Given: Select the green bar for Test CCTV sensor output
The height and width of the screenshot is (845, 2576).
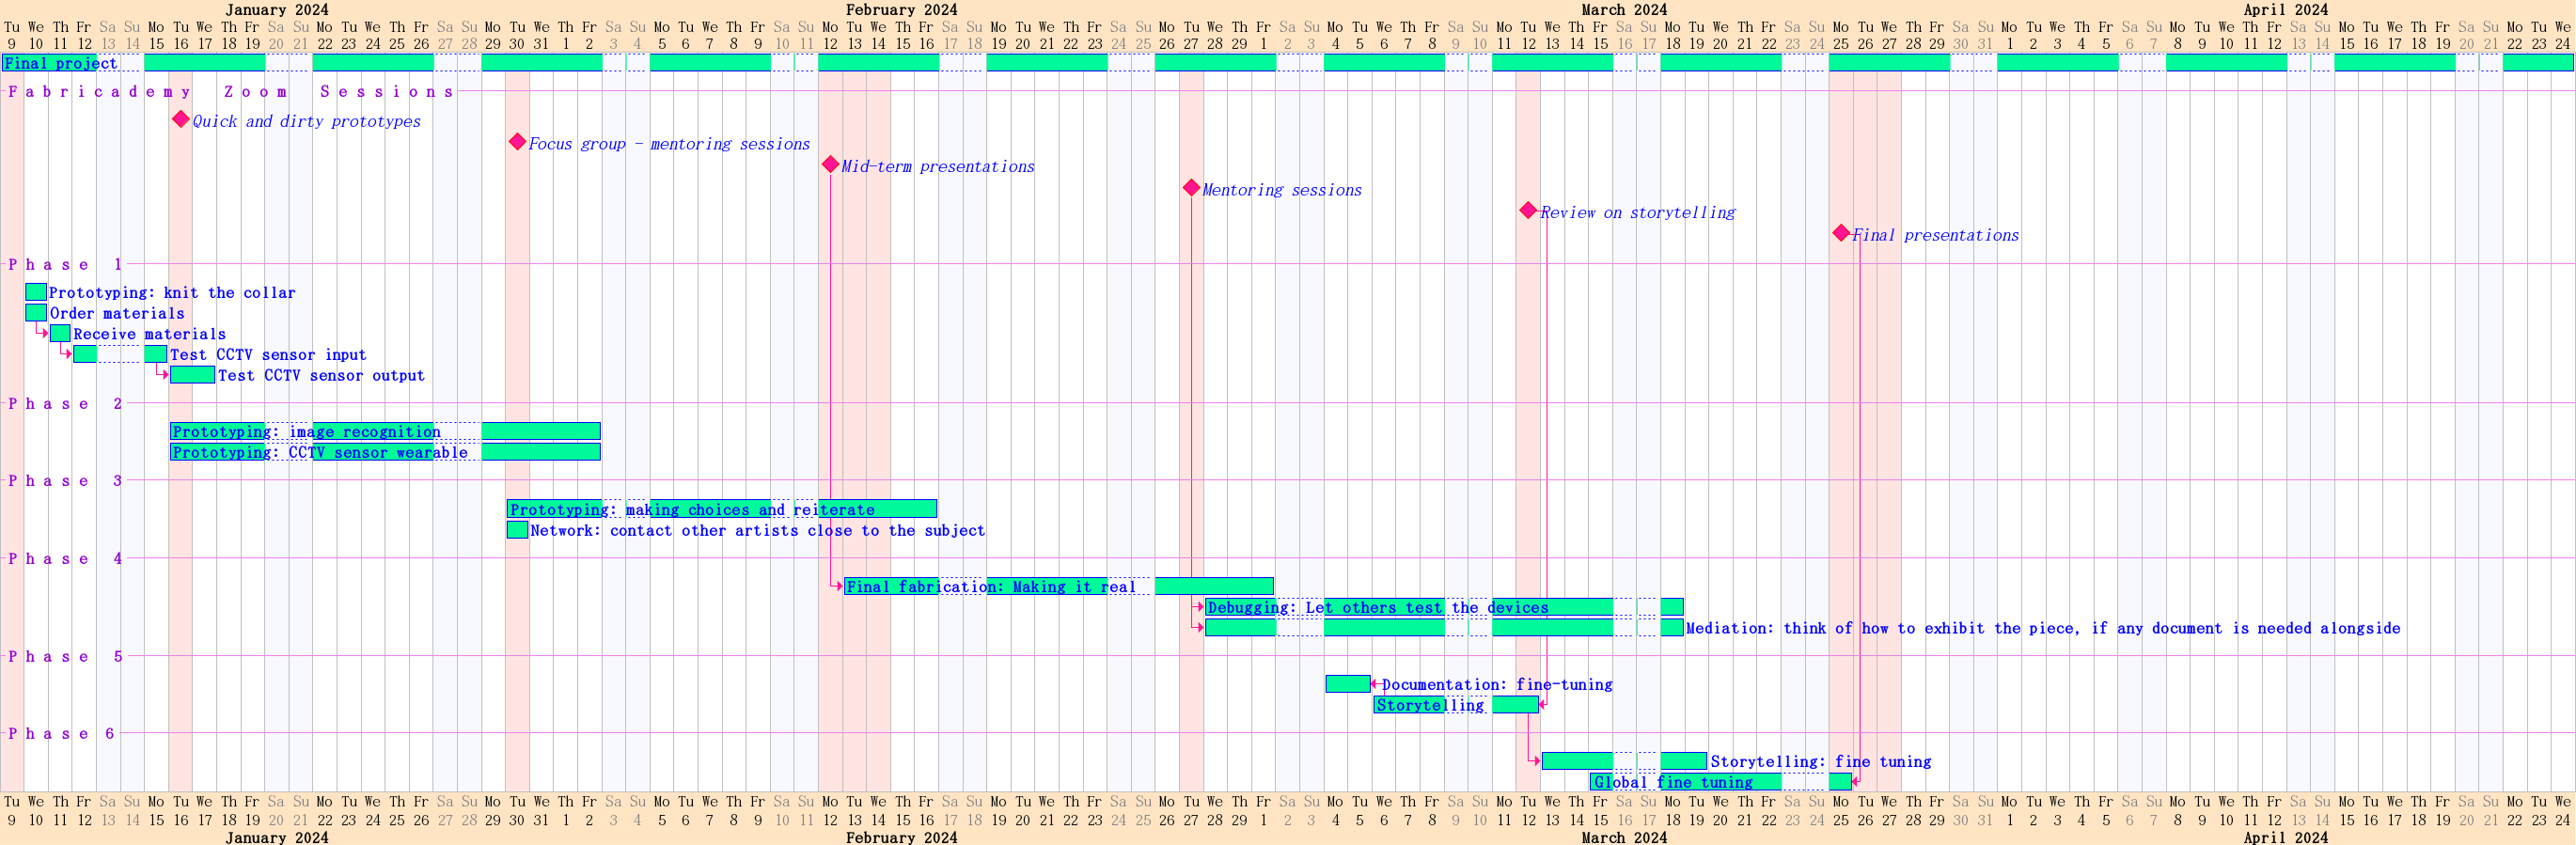Looking at the screenshot, I should [x=192, y=375].
